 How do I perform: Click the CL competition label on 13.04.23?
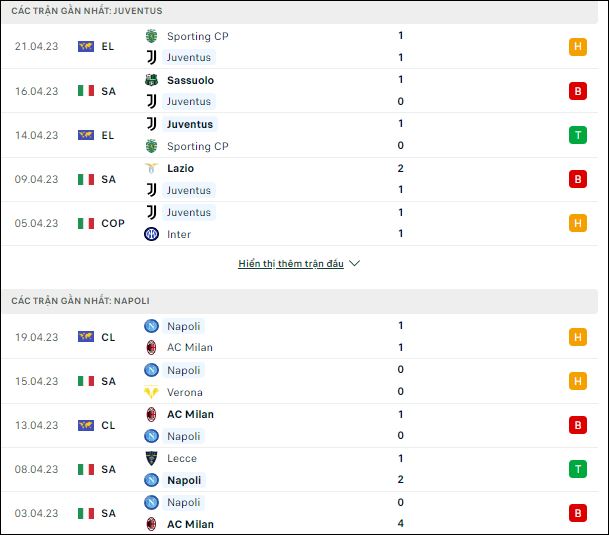[x=108, y=425]
